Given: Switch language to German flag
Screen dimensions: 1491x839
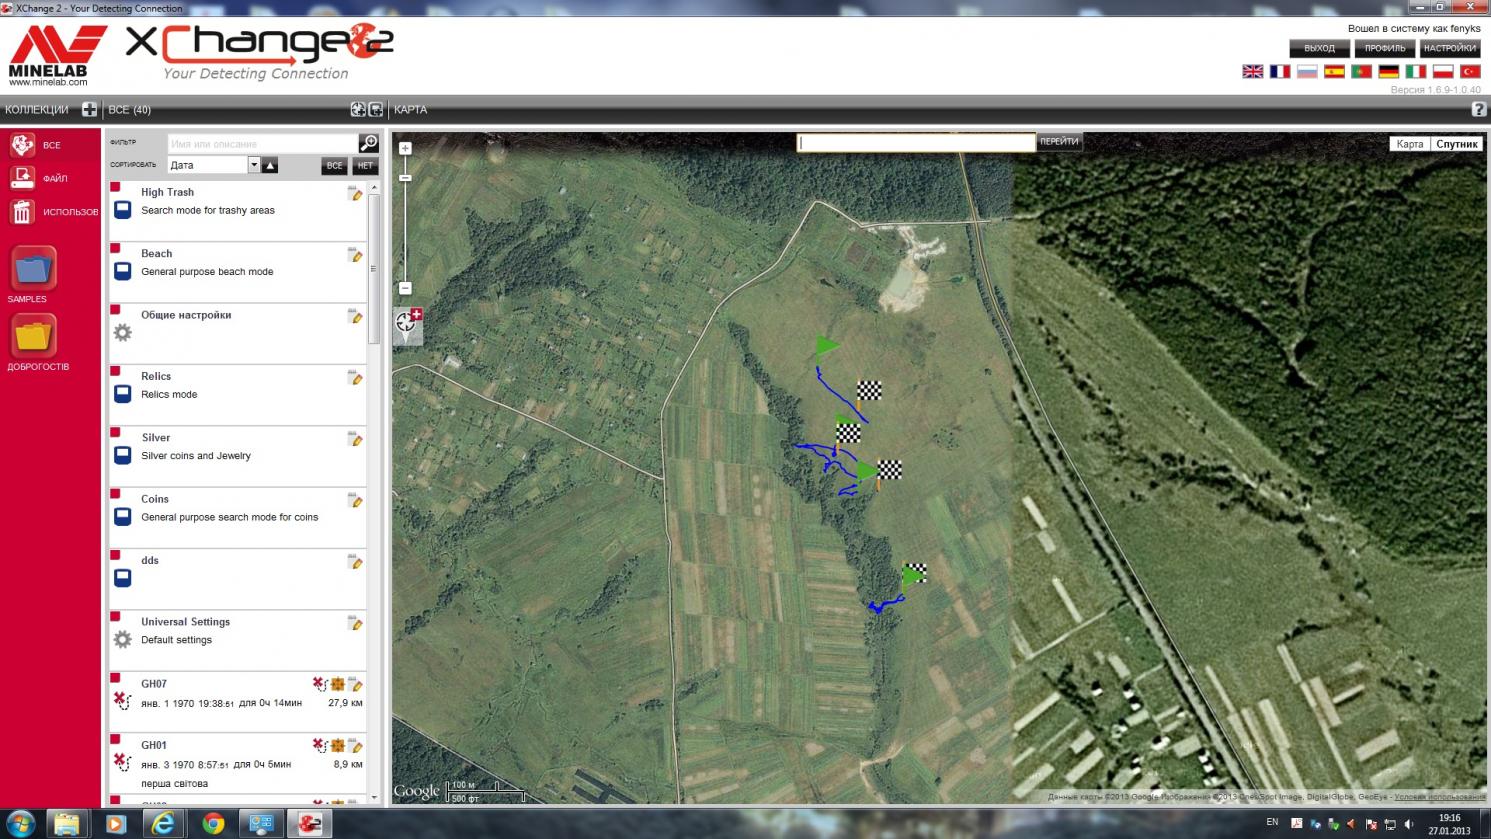Looking at the screenshot, I should tap(1388, 71).
